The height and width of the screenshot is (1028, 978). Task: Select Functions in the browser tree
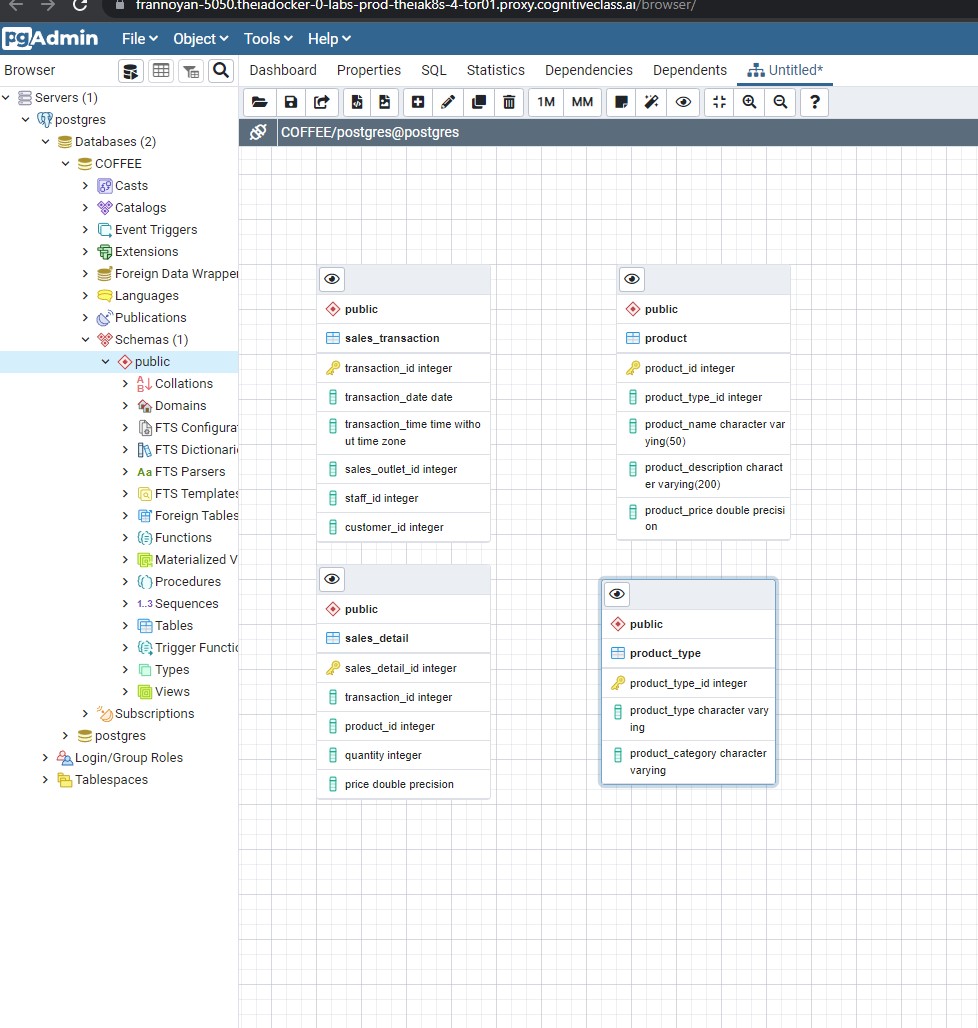[183, 538]
